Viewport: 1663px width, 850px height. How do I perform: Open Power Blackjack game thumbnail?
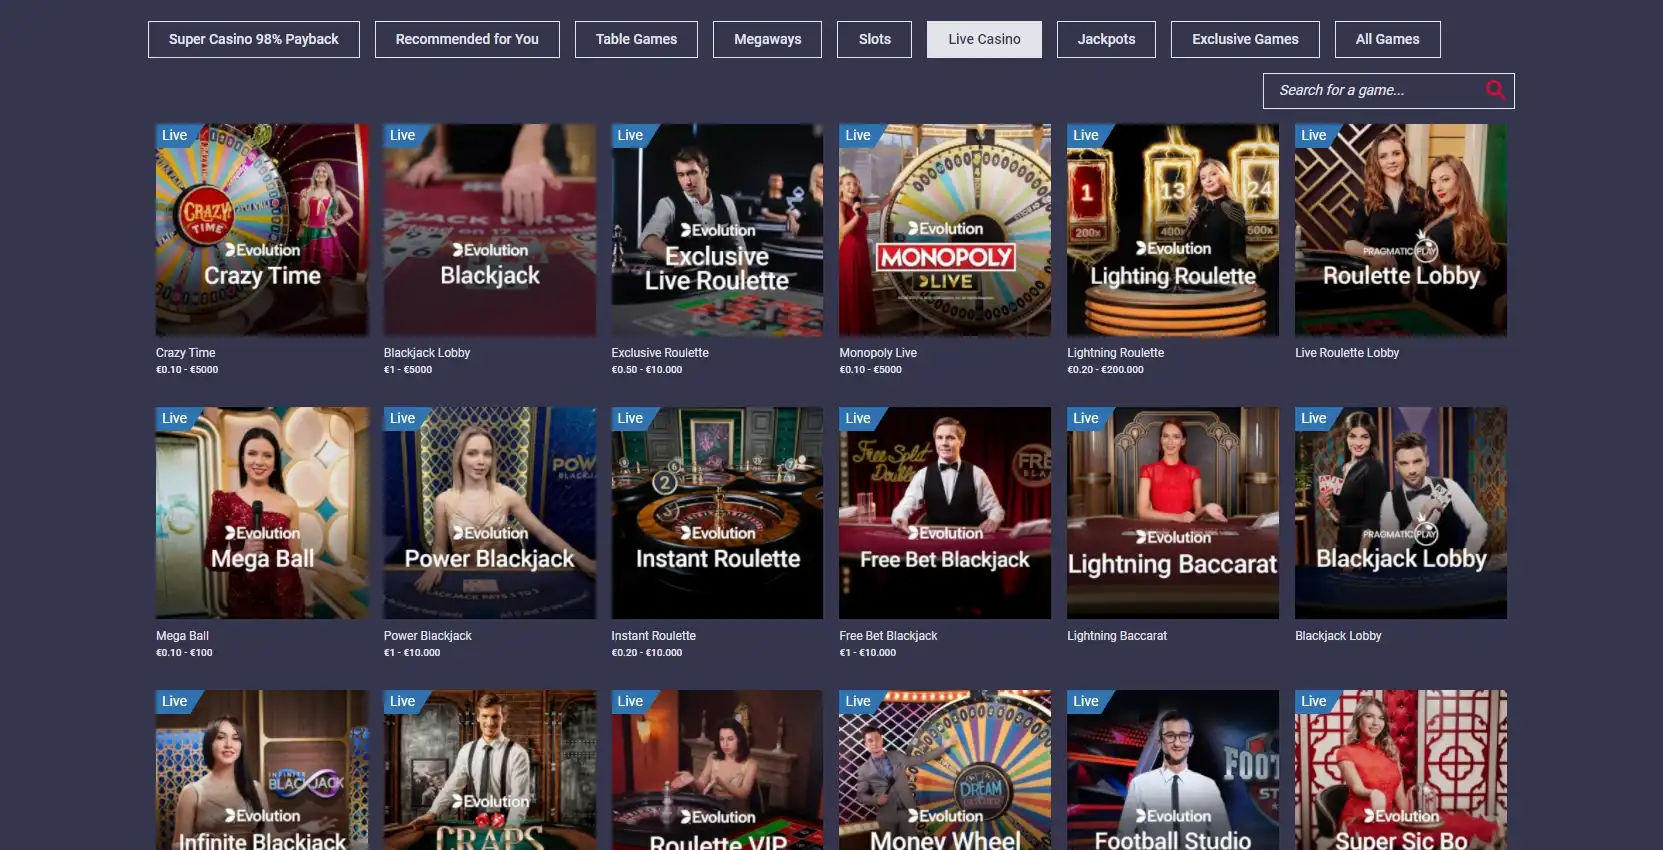(490, 513)
